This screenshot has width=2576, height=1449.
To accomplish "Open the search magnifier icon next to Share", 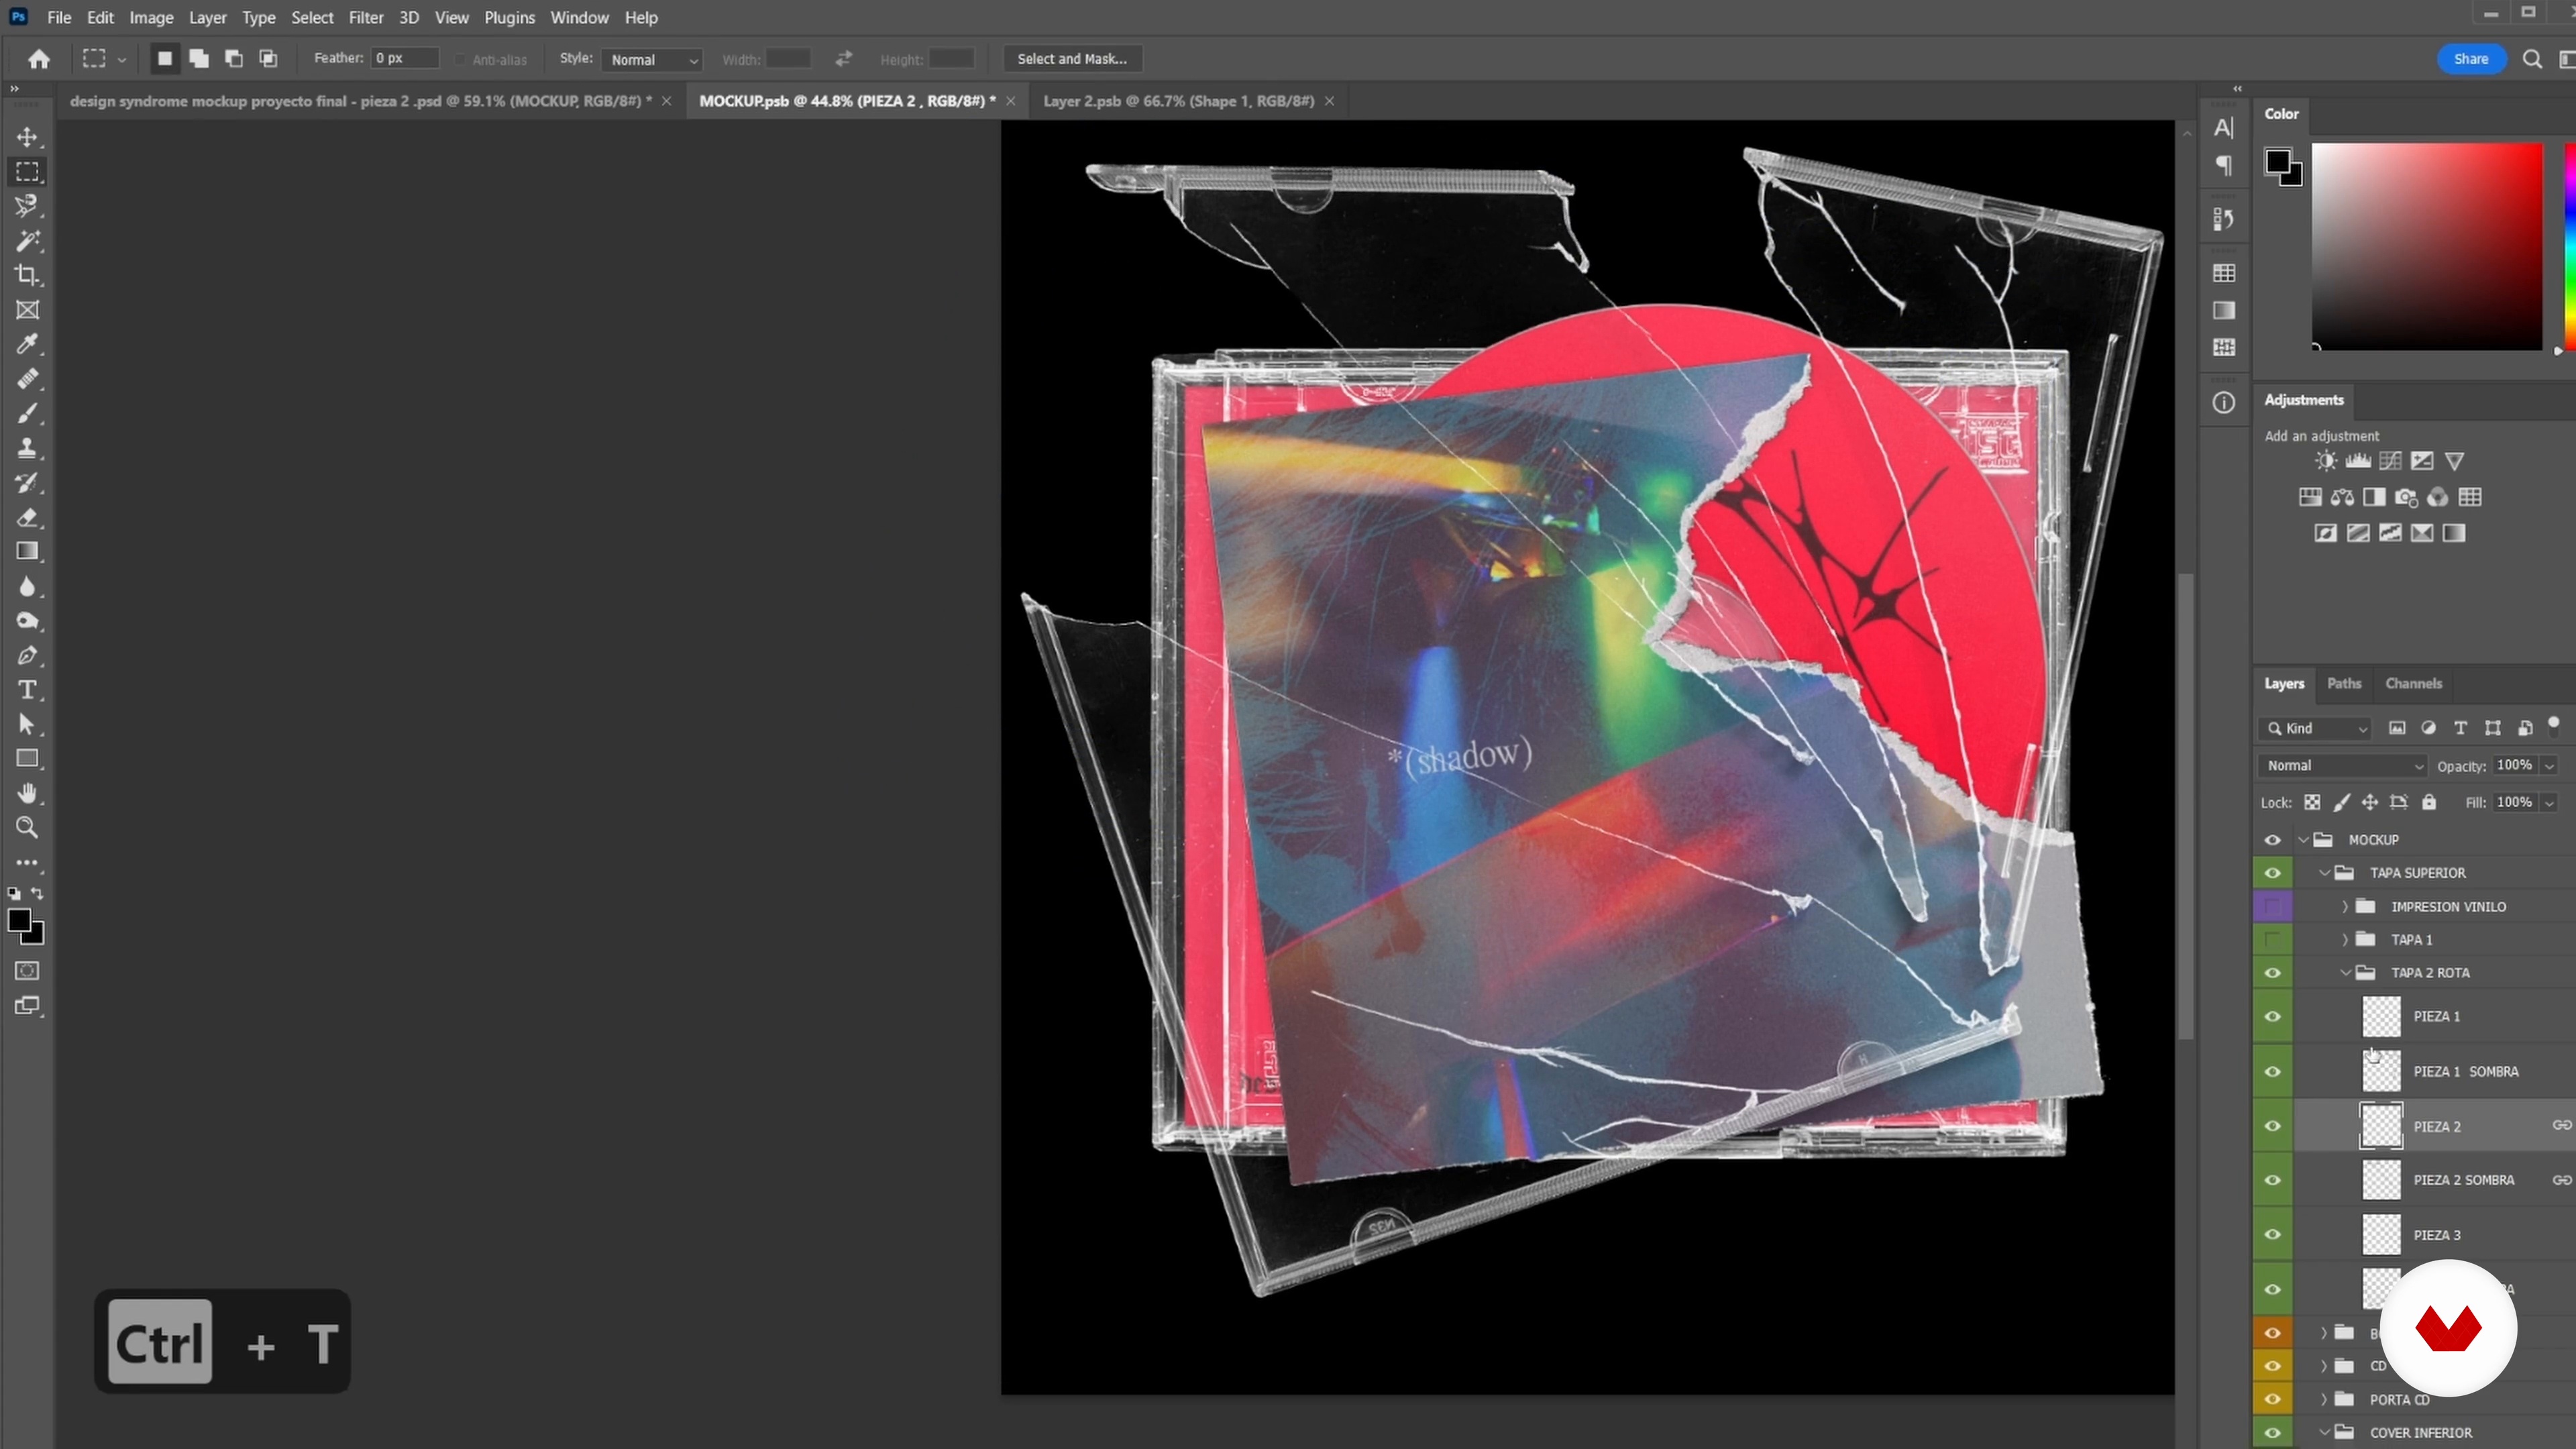I will (x=2532, y=59).
